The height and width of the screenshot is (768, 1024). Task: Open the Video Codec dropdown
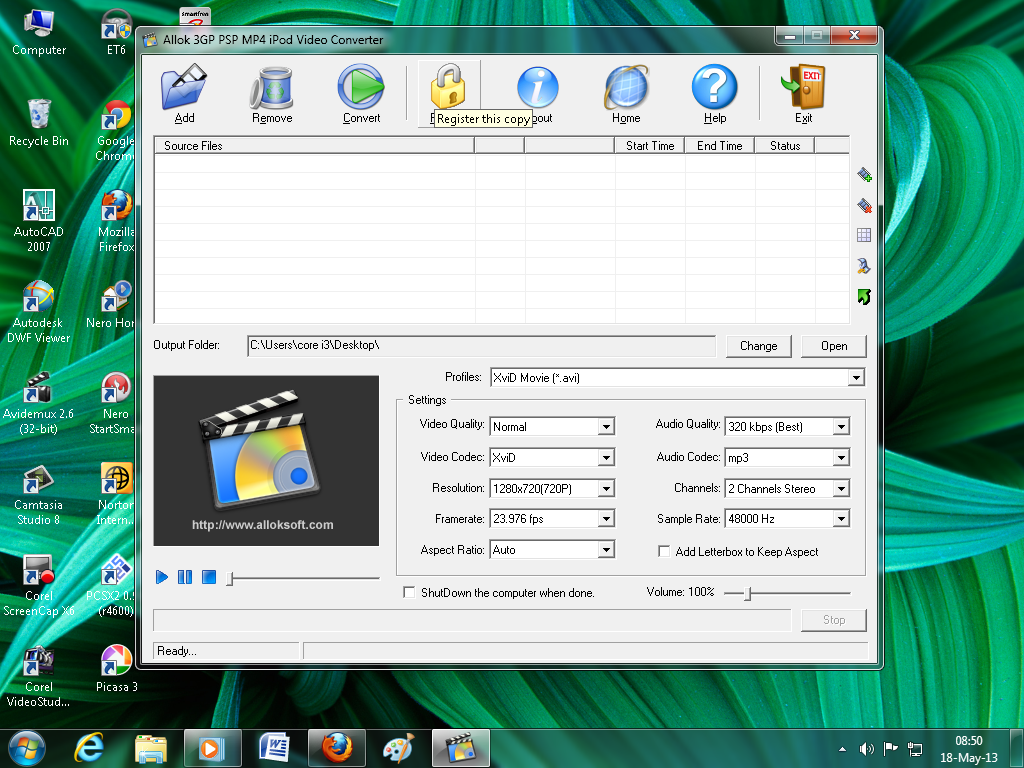[x=606, y=457]
